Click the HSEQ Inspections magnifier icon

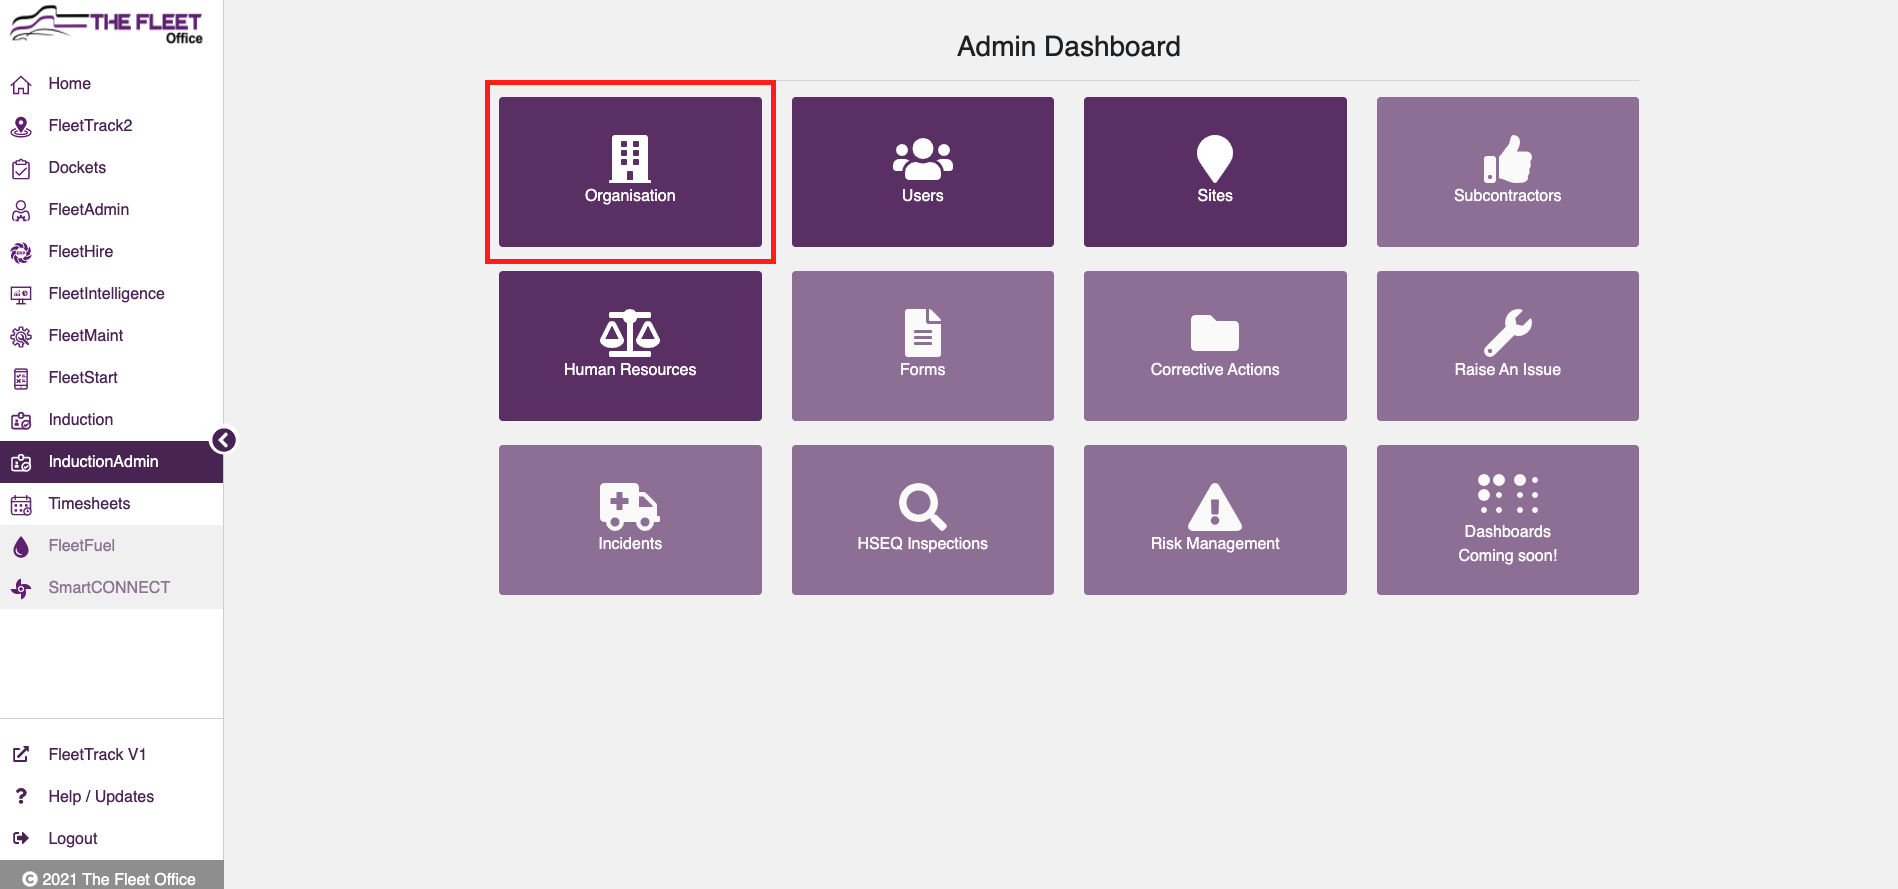pos(922,507)
